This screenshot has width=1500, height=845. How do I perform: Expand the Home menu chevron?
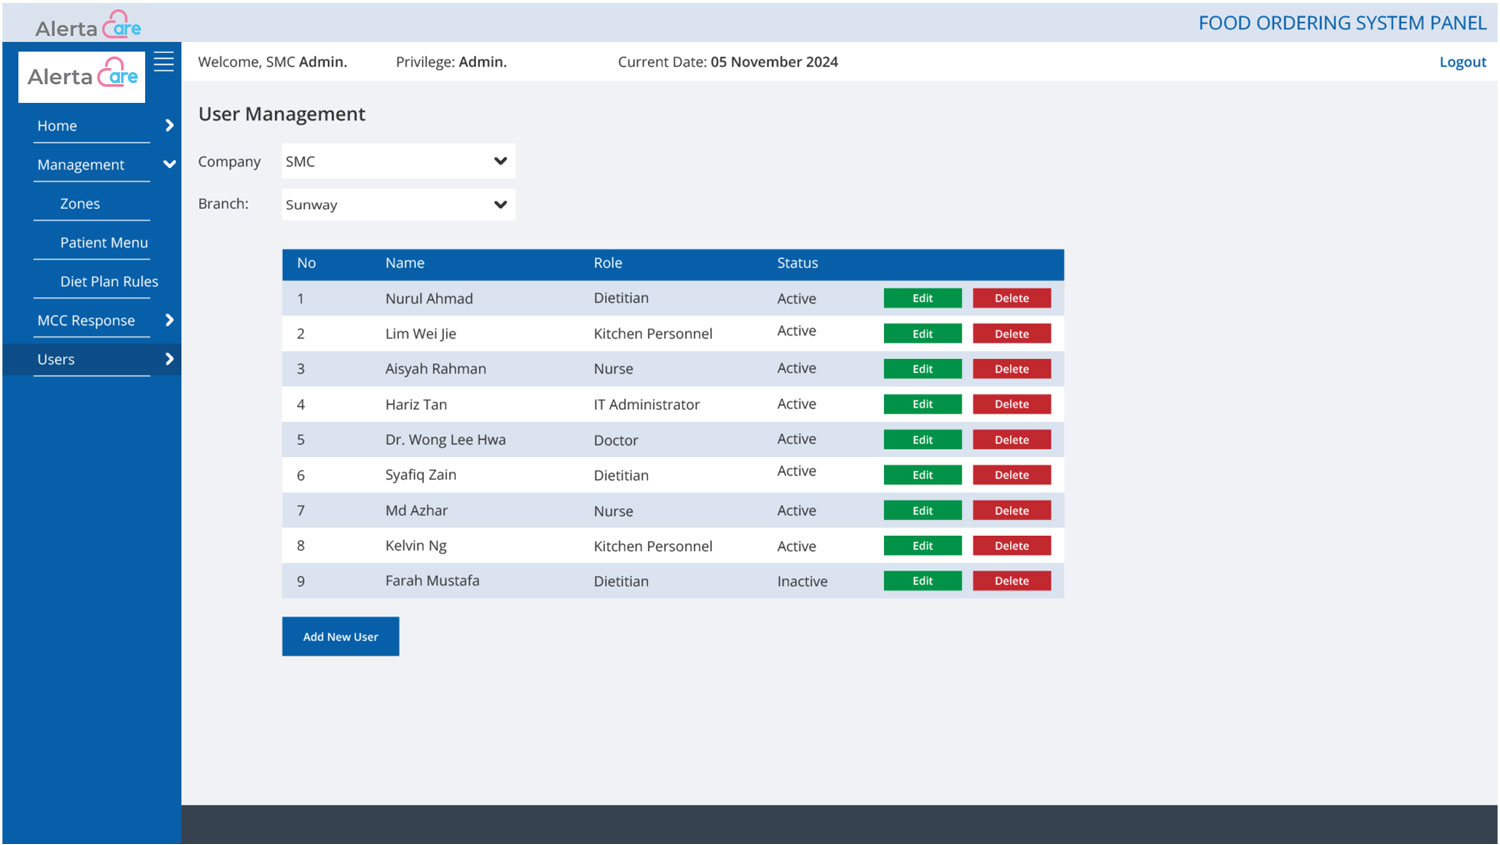(169, 126)
